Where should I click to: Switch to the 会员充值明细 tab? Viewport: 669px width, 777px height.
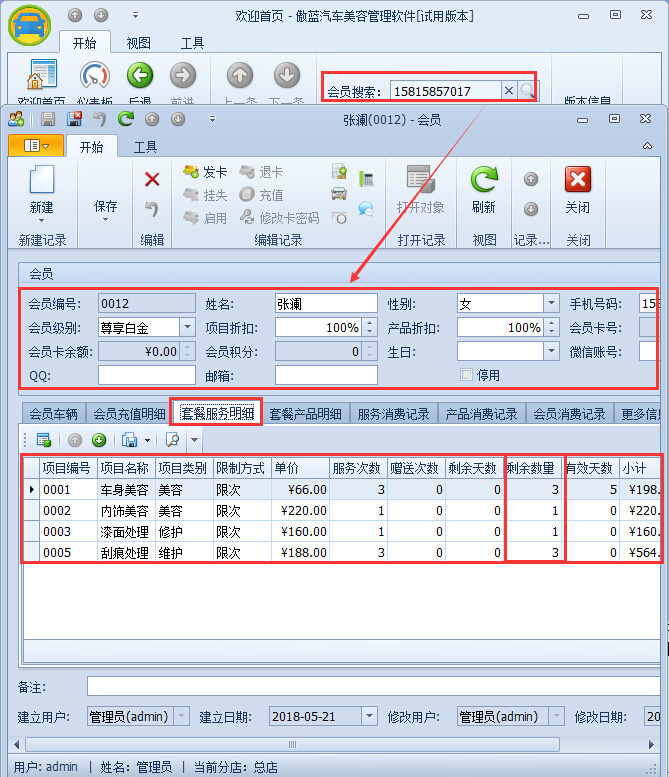[129, 414]
